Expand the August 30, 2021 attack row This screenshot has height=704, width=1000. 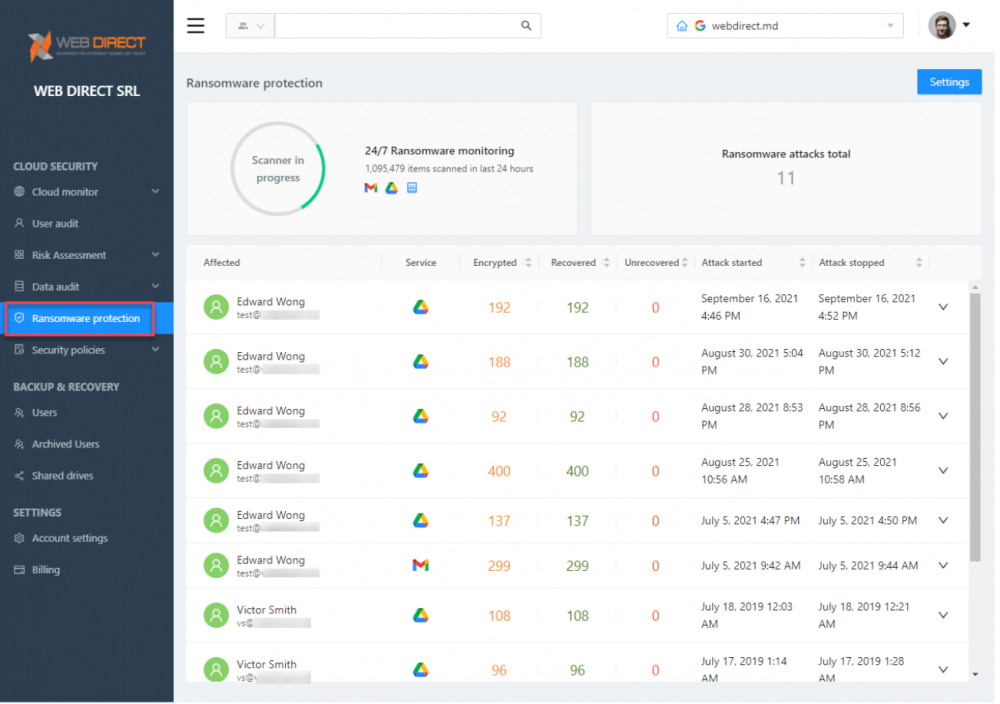click(x=943, y=362)
